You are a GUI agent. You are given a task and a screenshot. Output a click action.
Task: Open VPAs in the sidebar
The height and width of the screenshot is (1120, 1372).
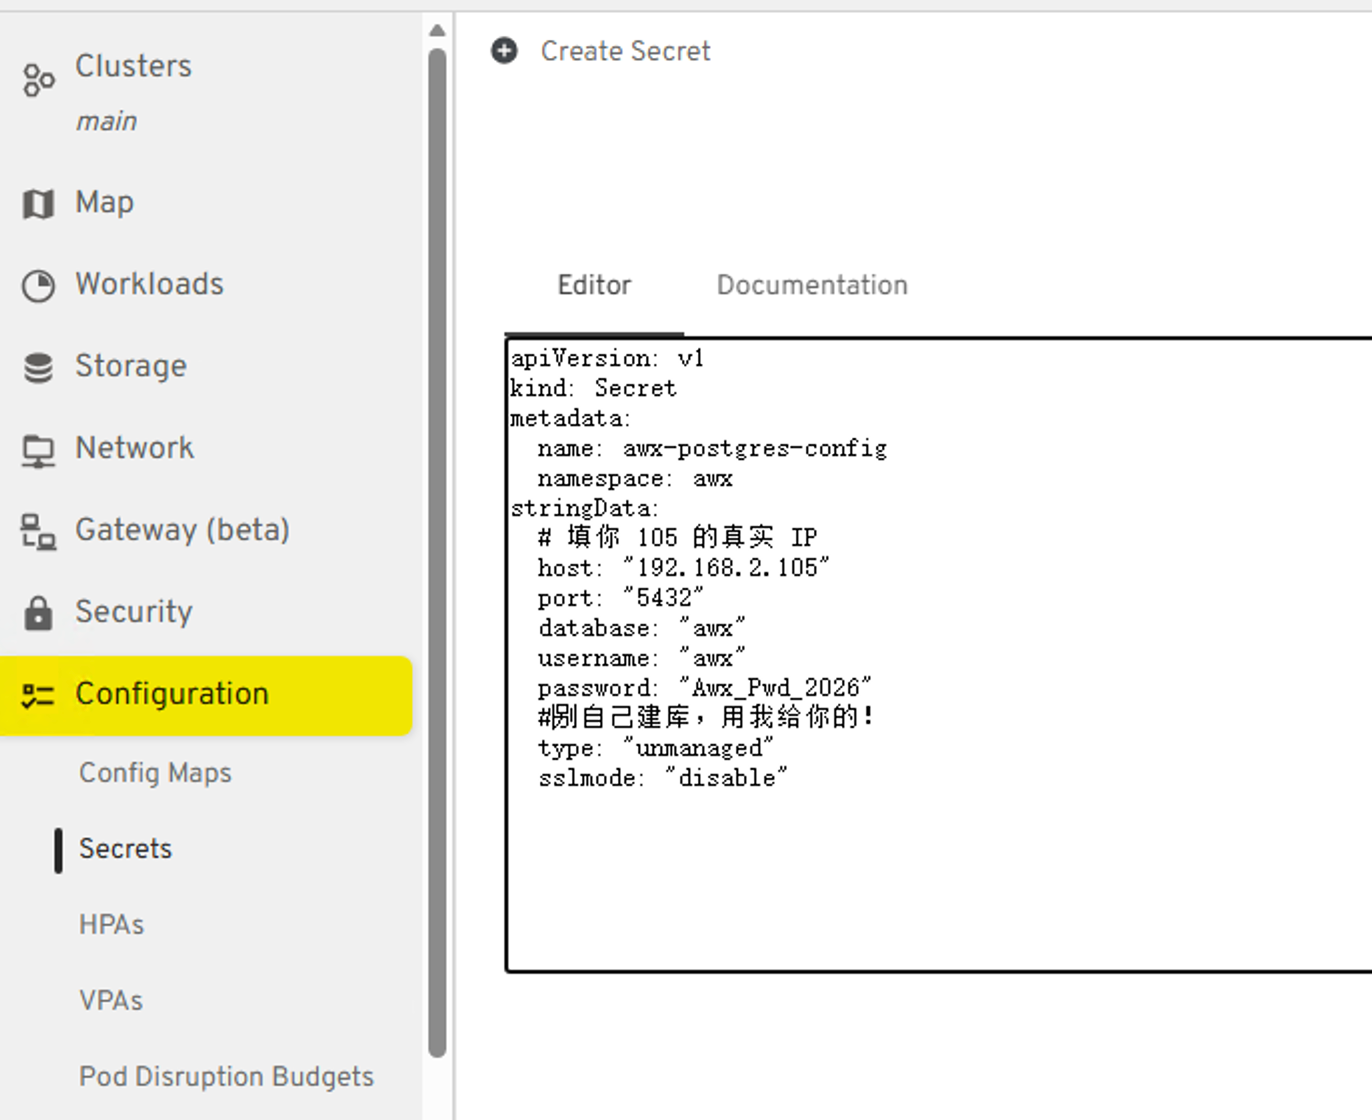click(111, 1001)
